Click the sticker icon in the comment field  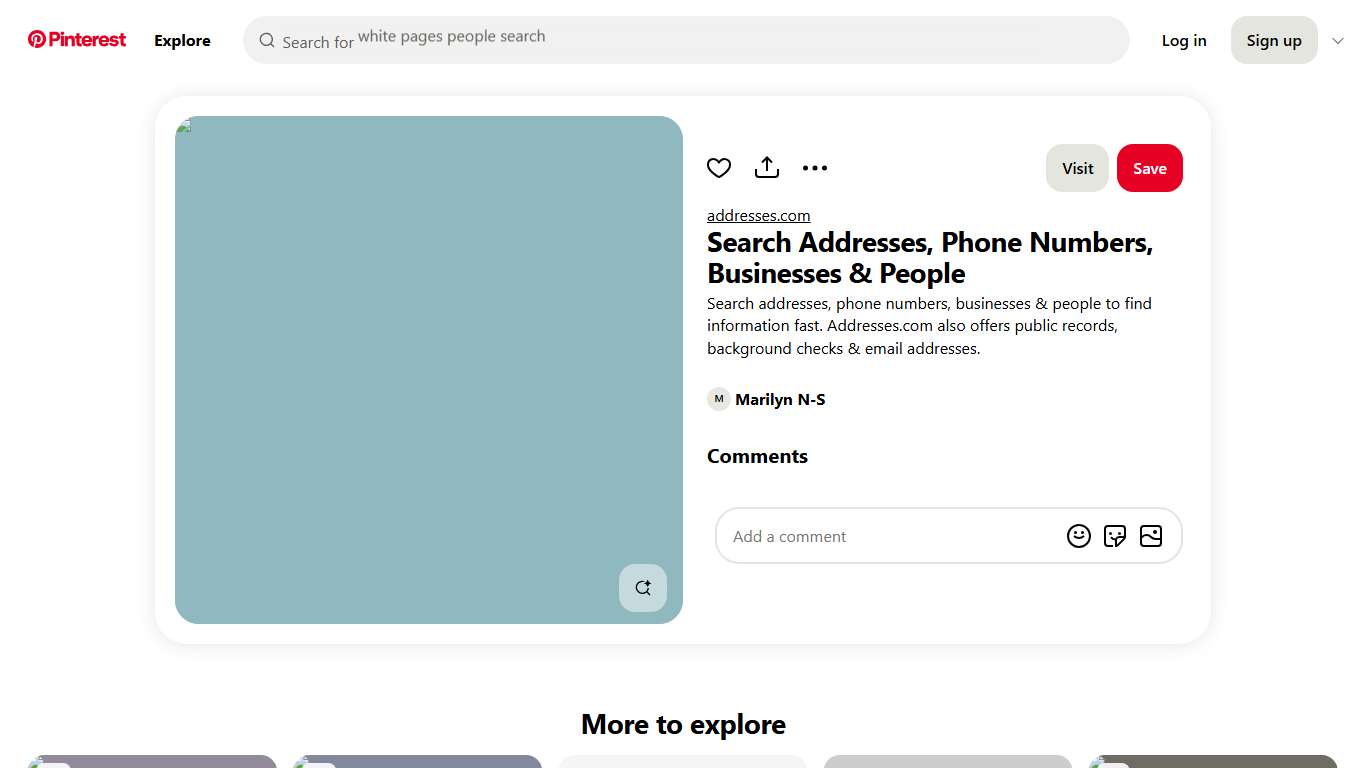coord(1115,536)
